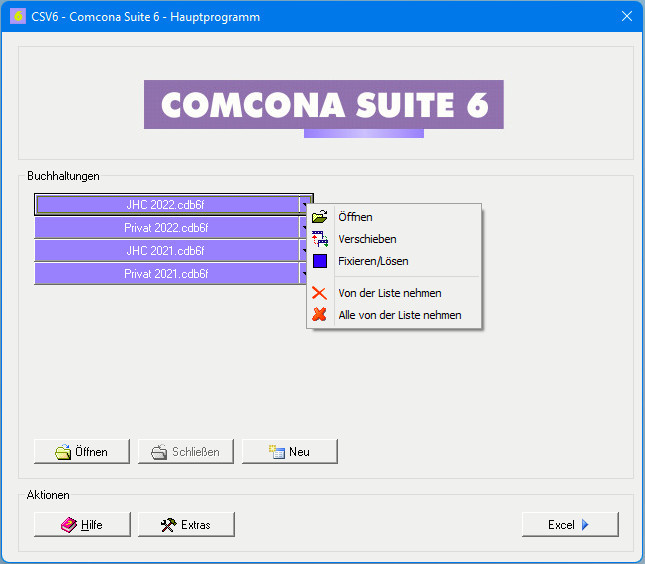The width and height of the screenshot is (645, 564).
Task: Open the Extras button
Action: tap(186, 525)
